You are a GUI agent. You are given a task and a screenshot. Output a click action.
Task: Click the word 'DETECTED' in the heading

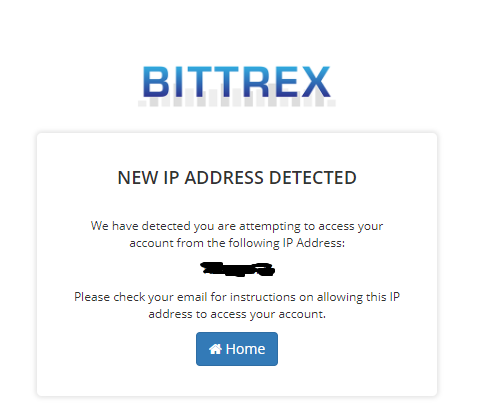[313, 177]
